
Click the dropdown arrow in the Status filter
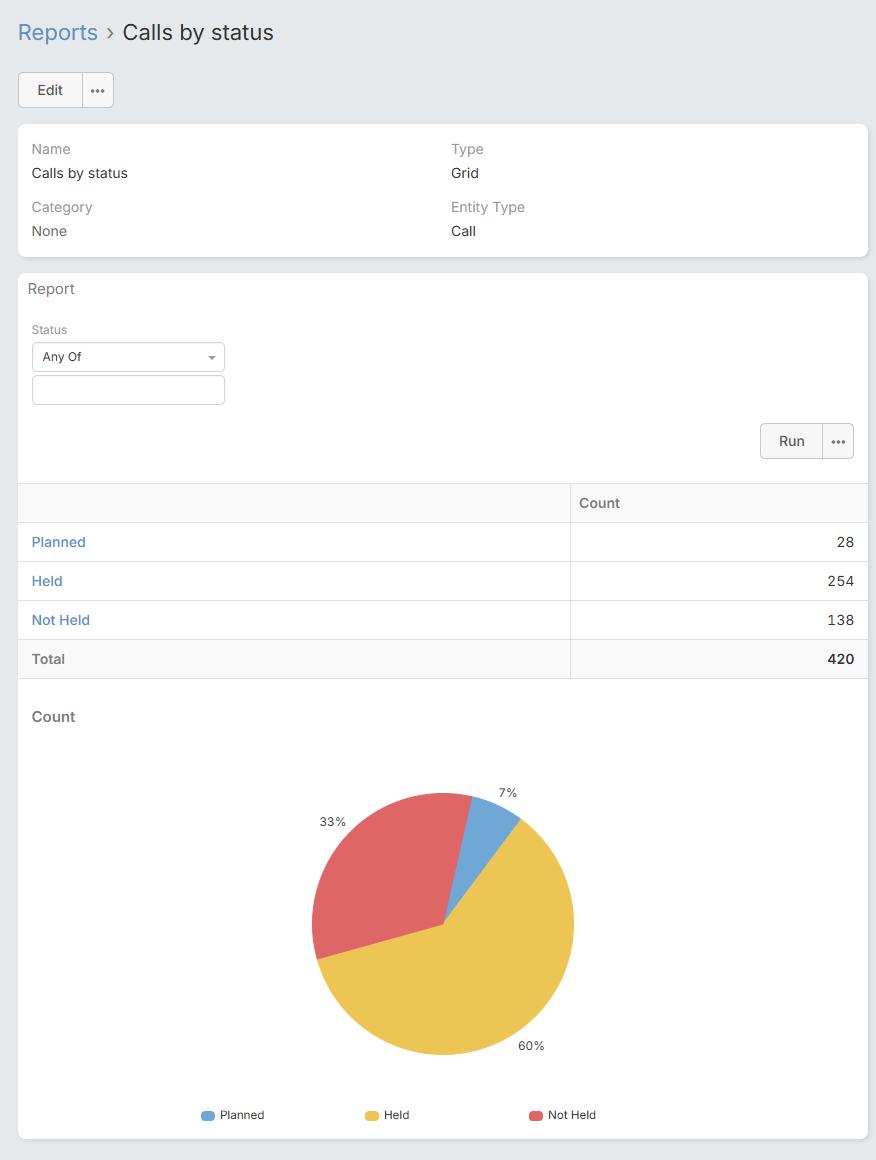(212, 357)
